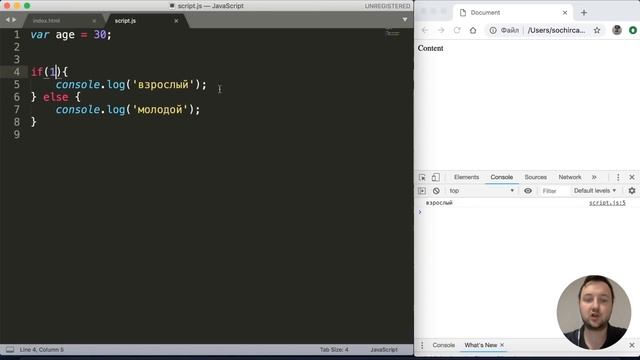
Task: Close the DevTools panel
Action: pyautogui.click(x=632, y=177)
